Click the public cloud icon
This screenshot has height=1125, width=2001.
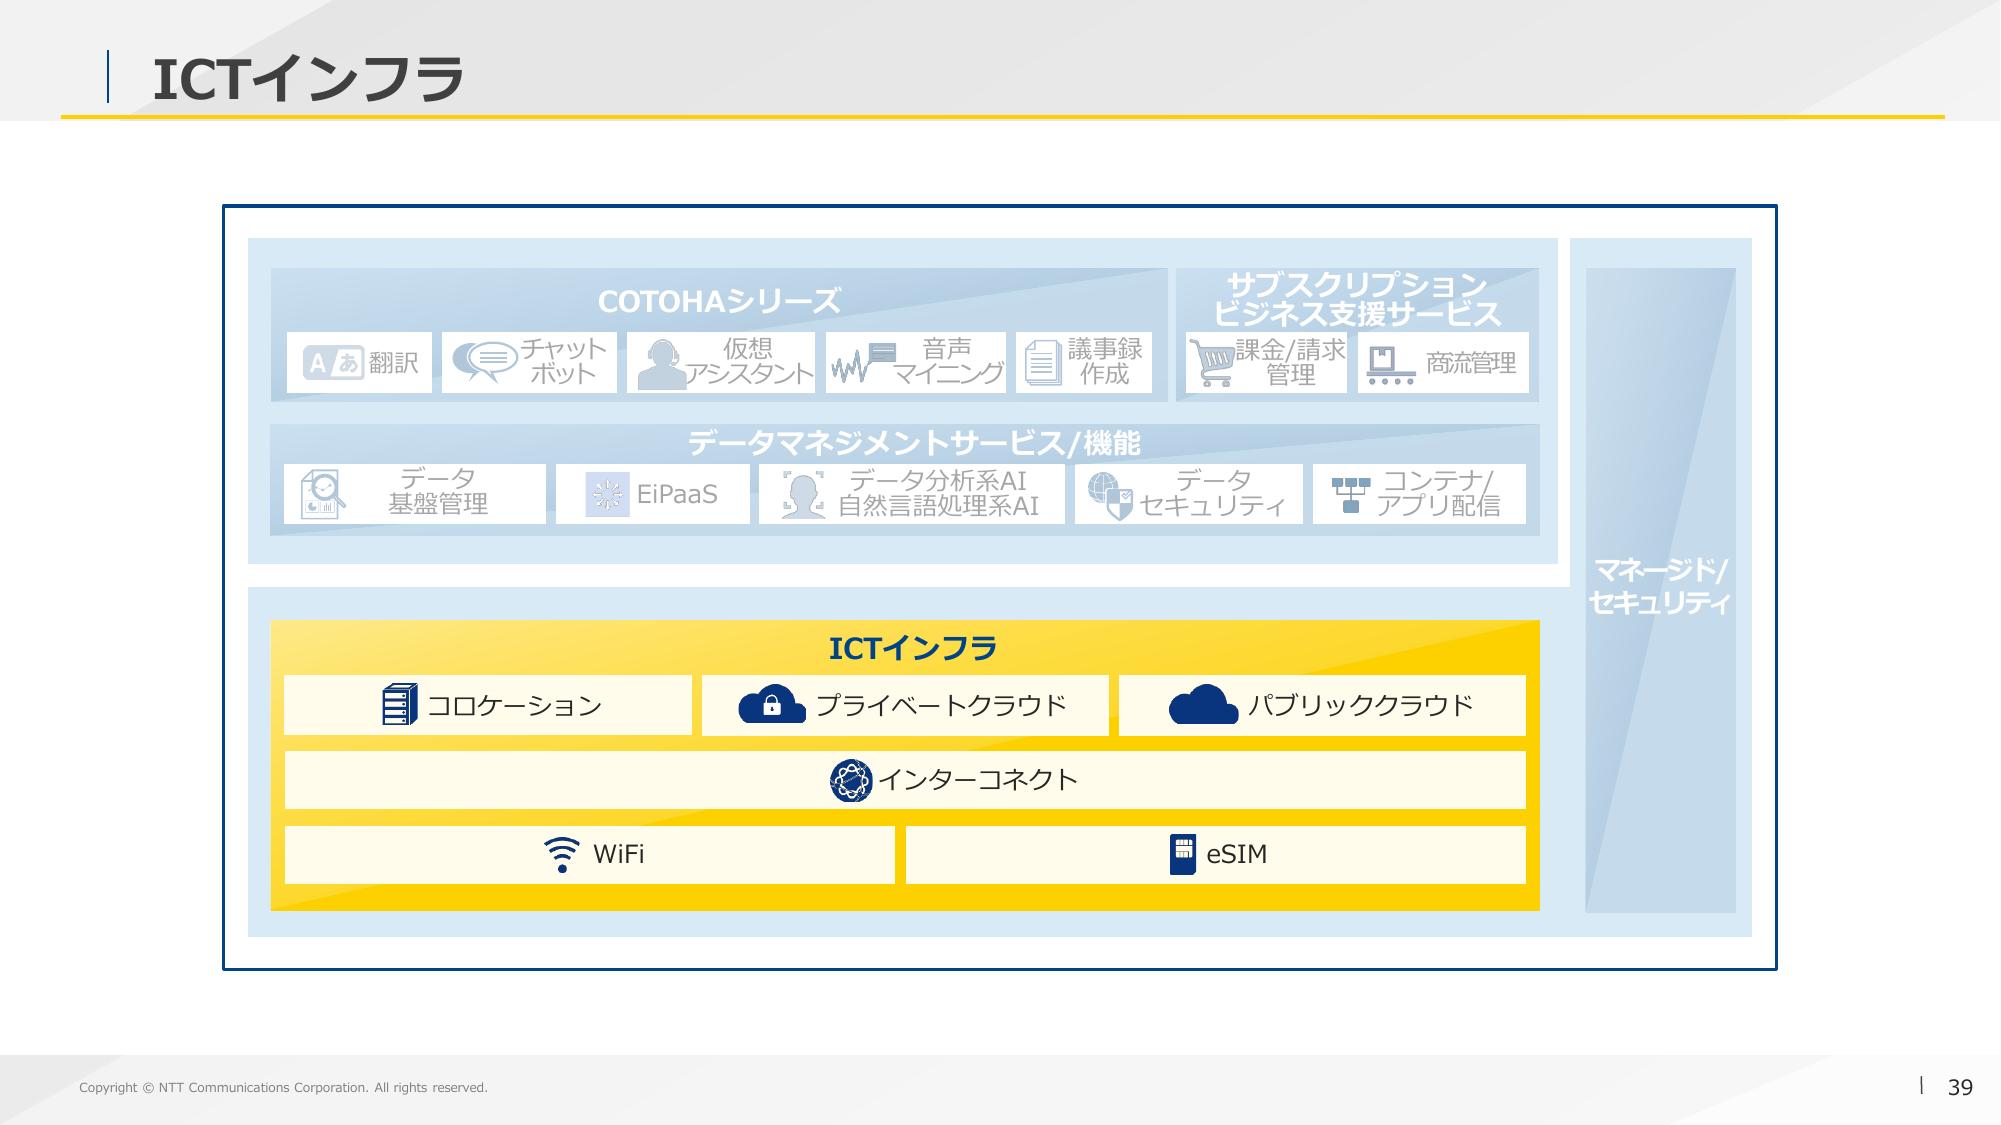point(1204,705)
